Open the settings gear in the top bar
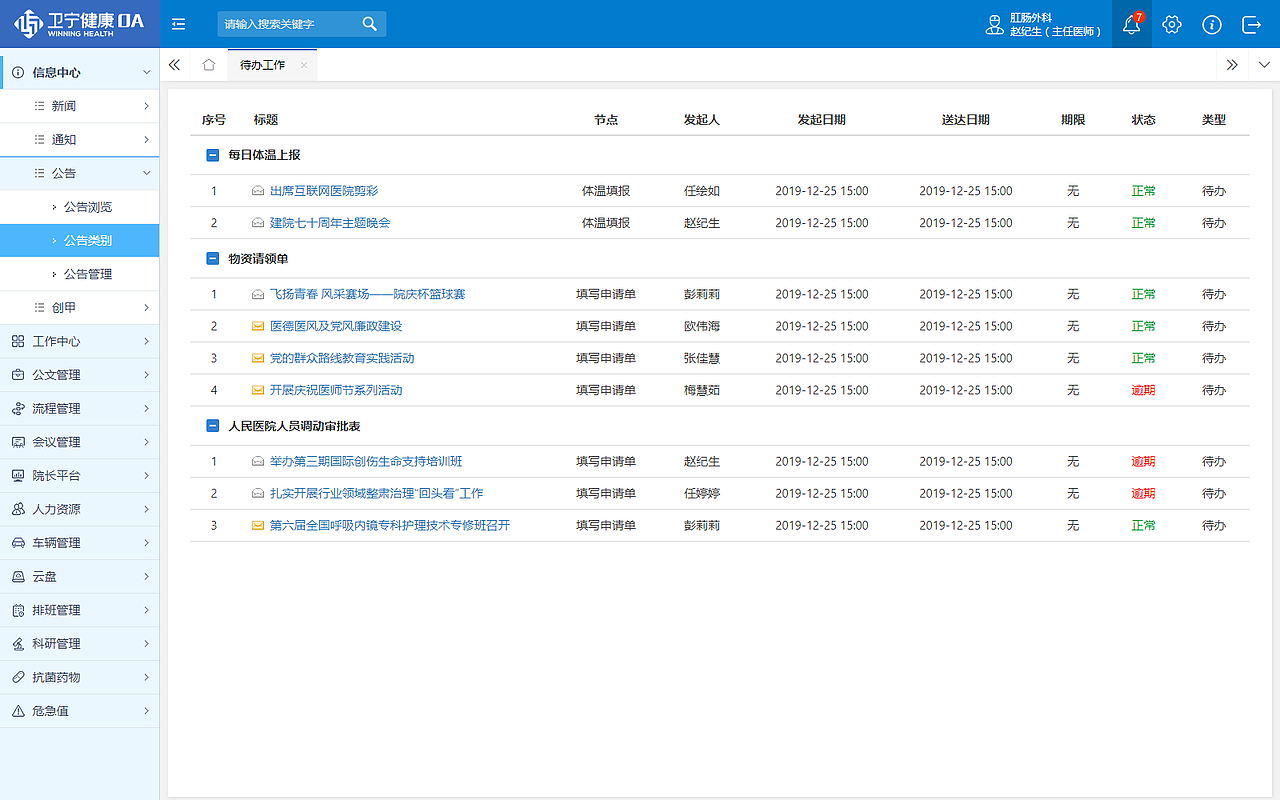This screenshot has width=1280, height=800. [x=1171, y=24]
